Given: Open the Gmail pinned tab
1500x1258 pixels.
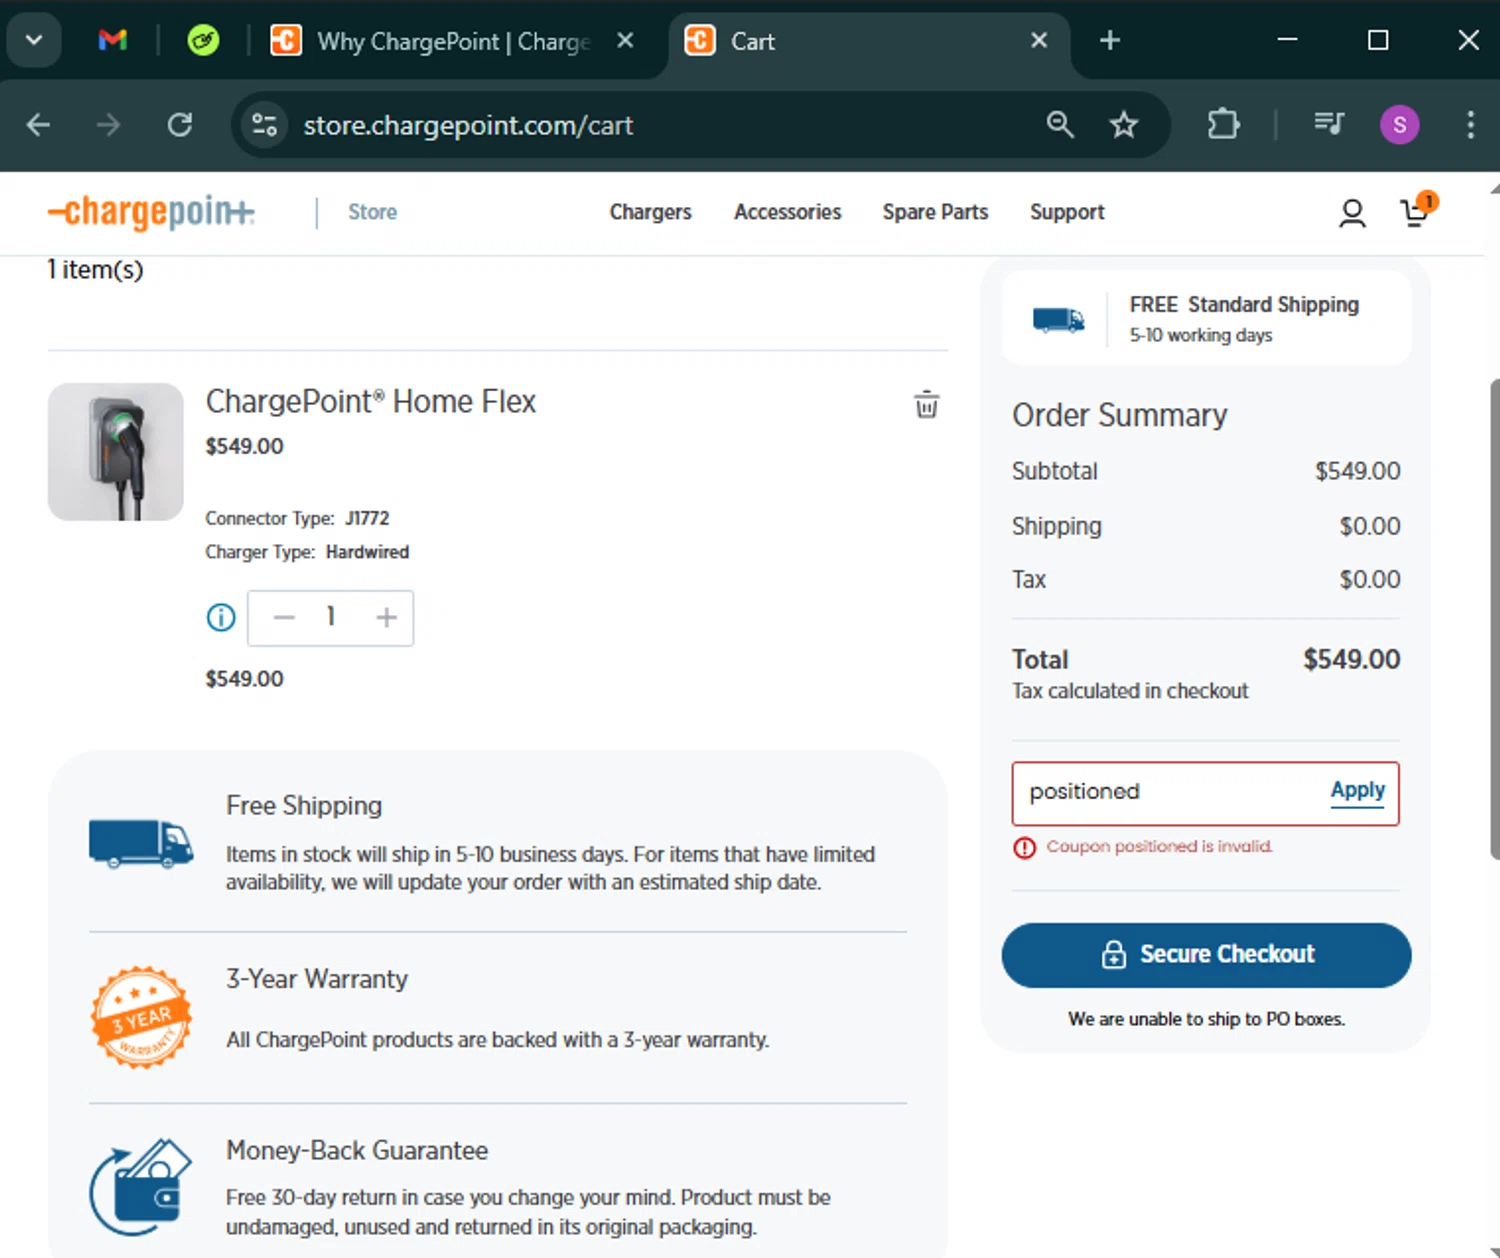Looking at the screenshot, I should click(x=113, y=40).
